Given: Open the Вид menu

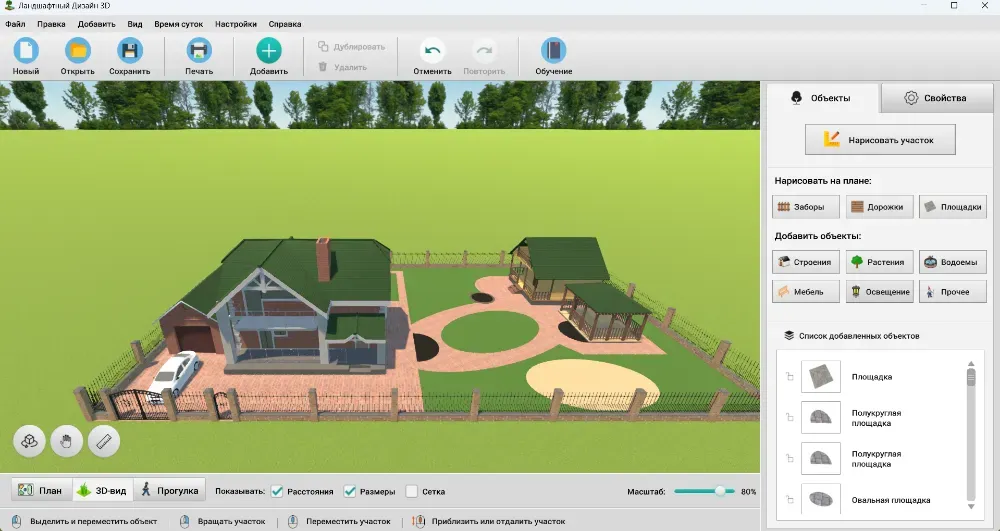Looking at the screenshot, I should 135,24.
